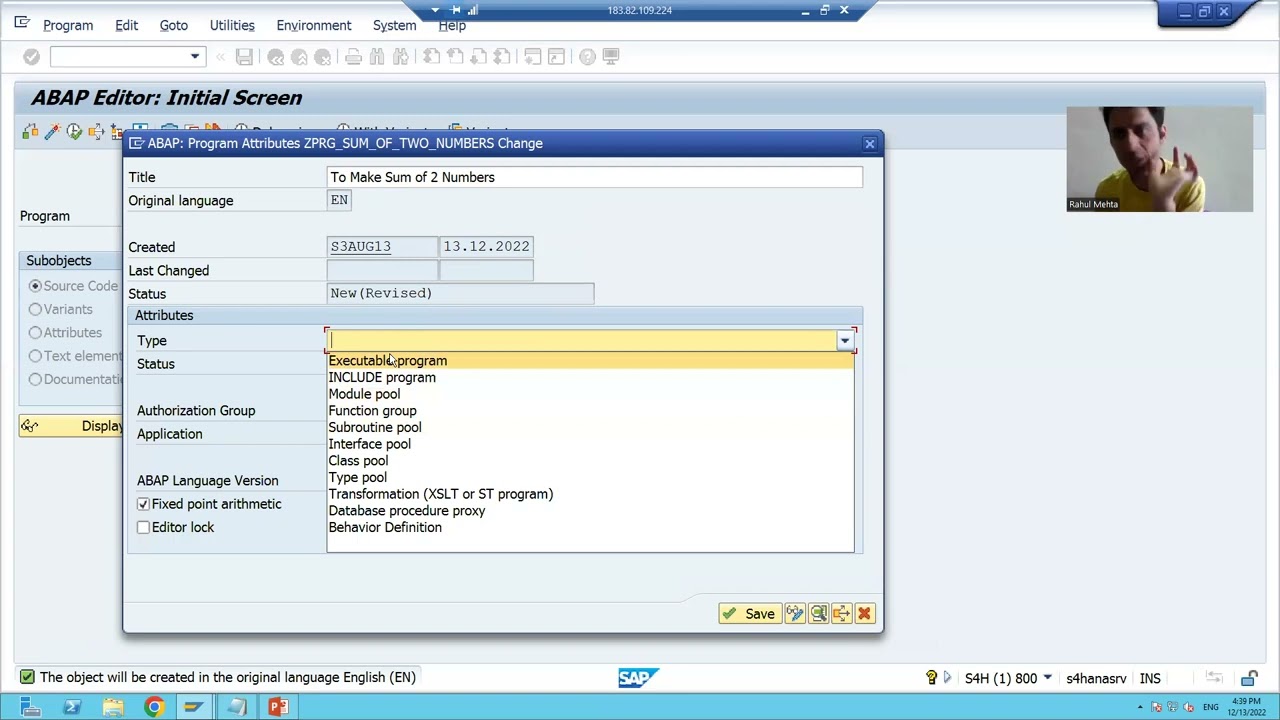
Task: Click the Find Next binoculars icon
Action: 400,57
